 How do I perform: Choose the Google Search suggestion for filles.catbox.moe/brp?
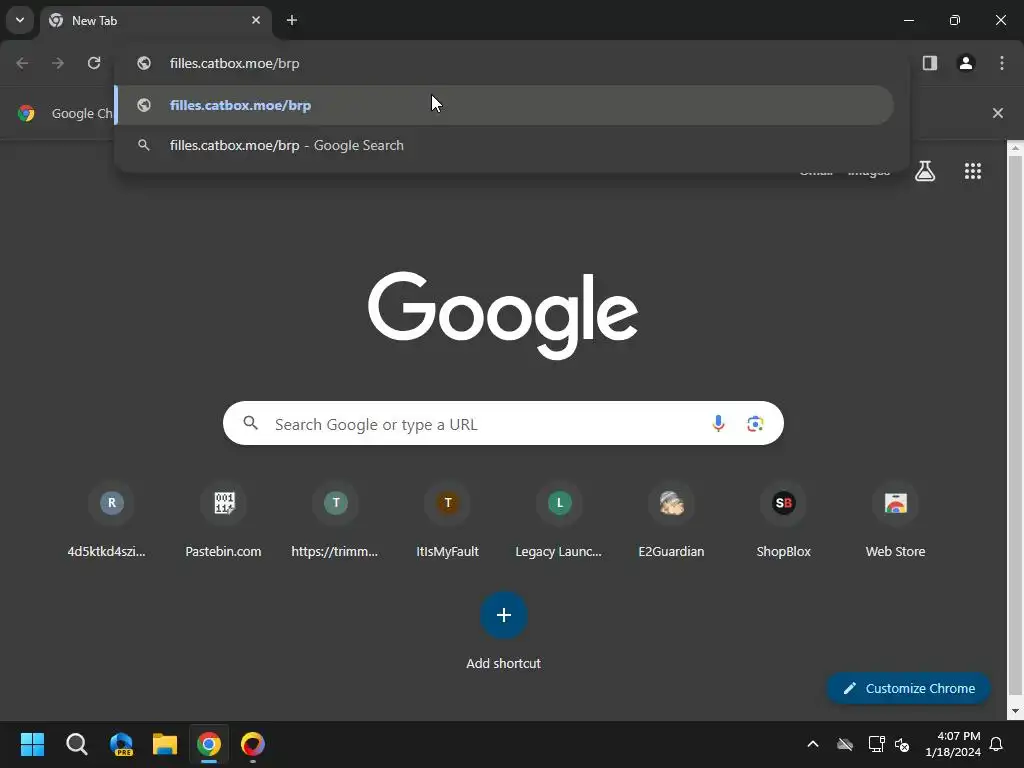click(x=504, y=145)
